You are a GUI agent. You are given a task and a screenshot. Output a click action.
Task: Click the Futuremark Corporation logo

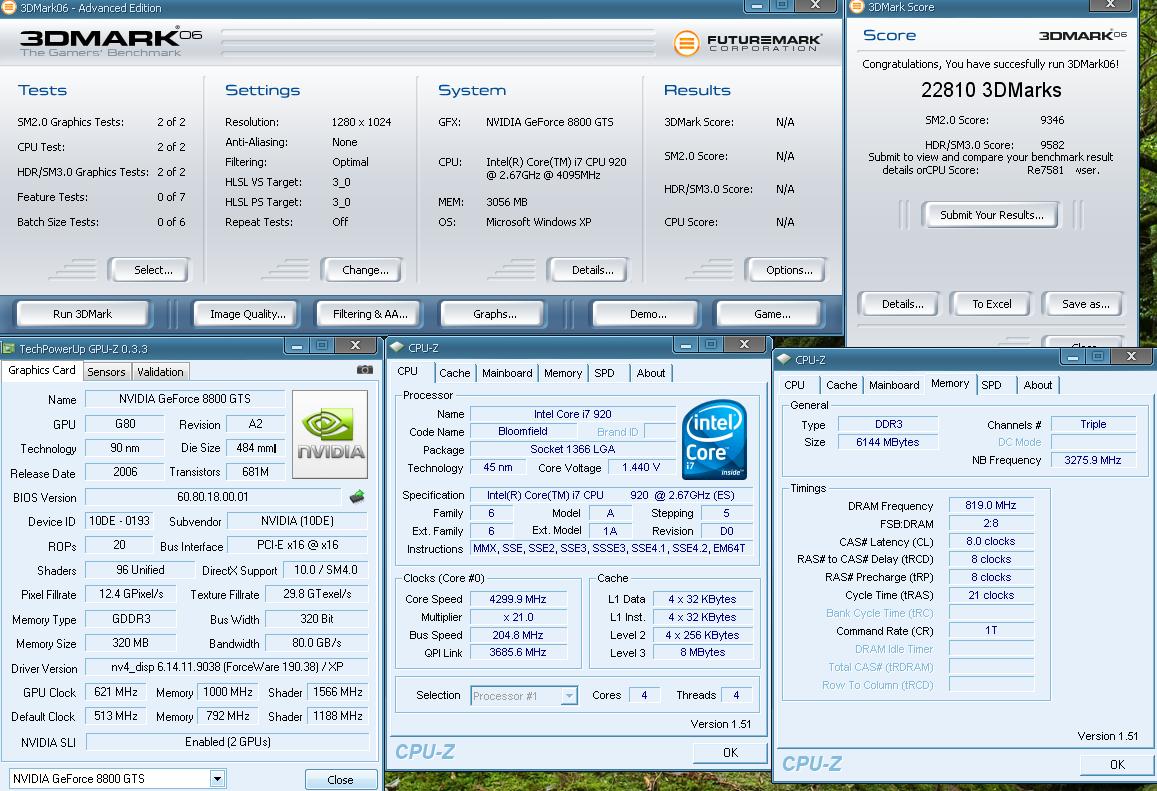(747, 42)
